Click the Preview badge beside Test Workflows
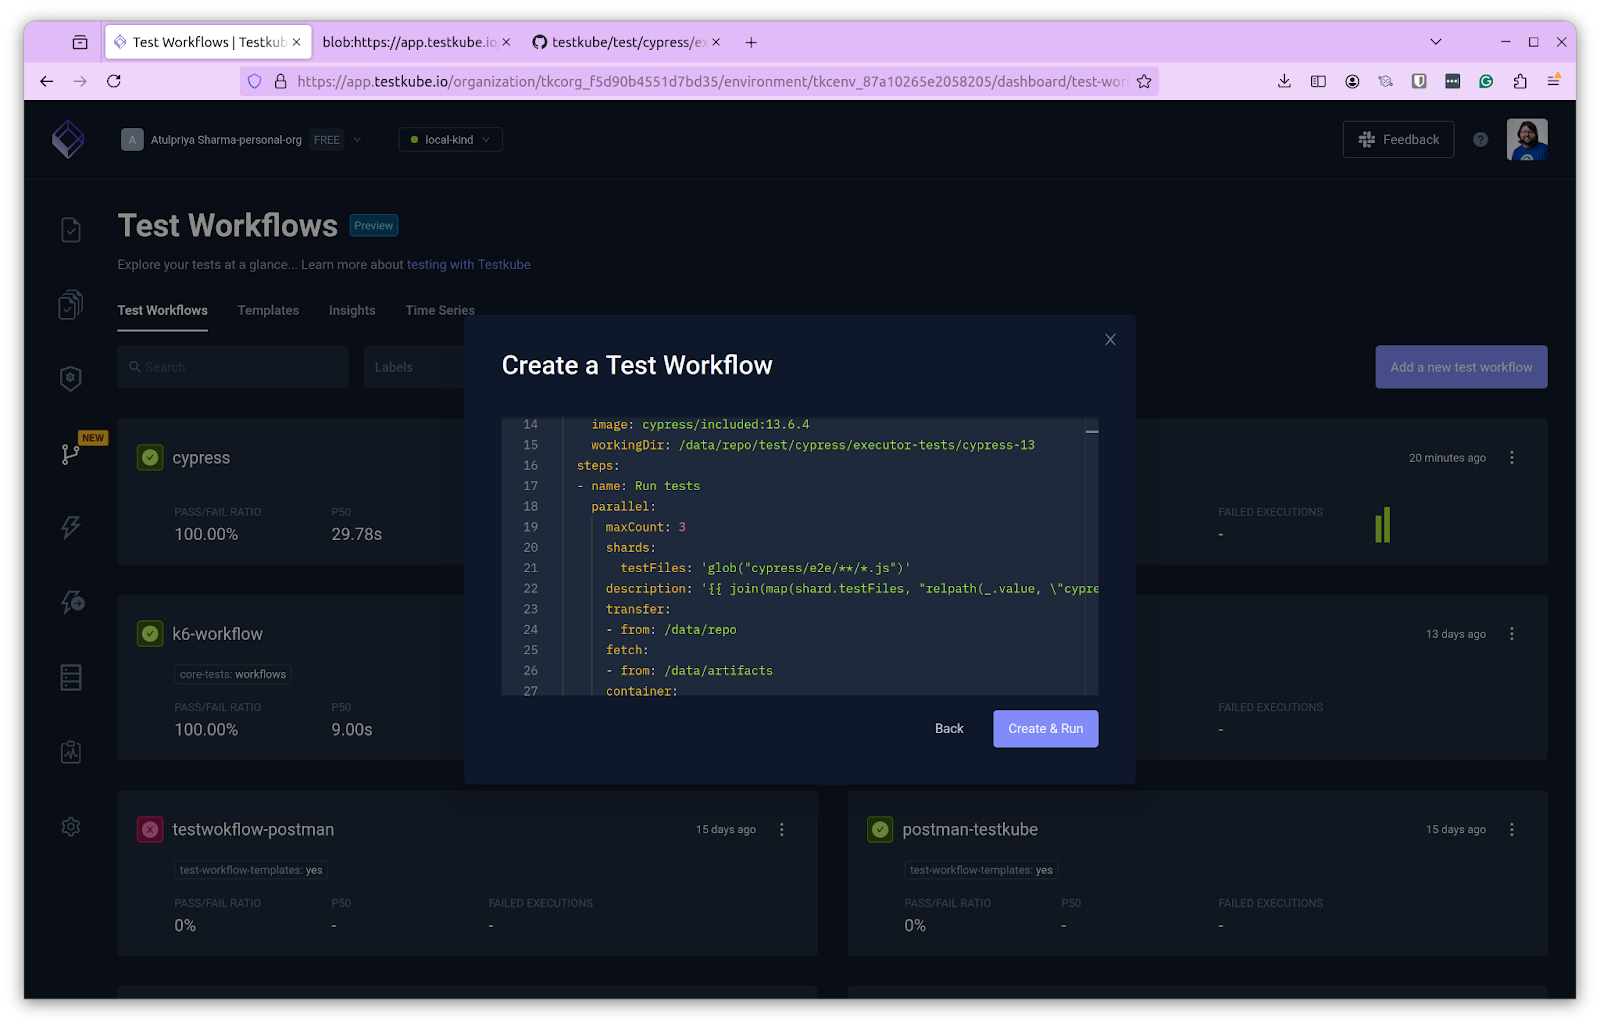This screenshot has width=1600, height=1026. (x=374, y=226)
